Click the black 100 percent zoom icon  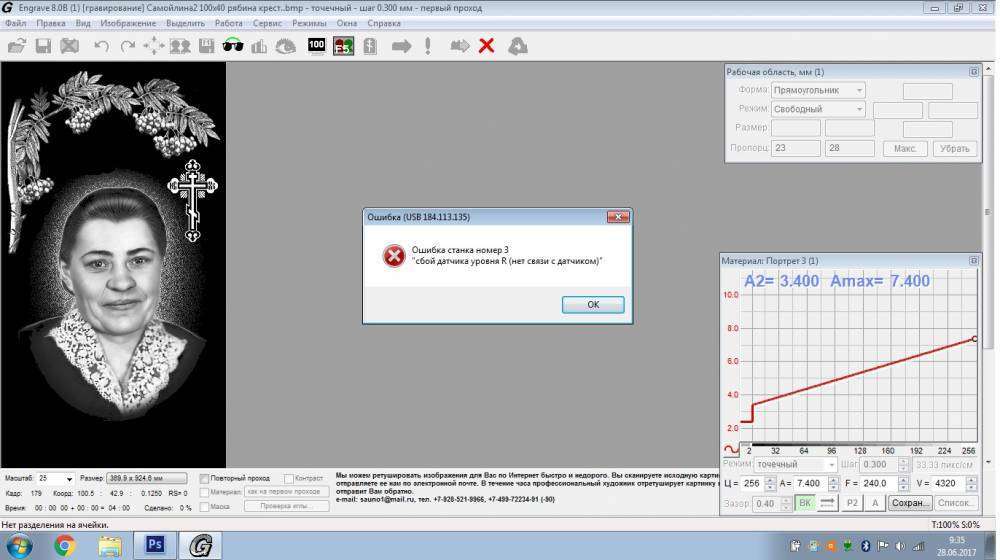click(x=316, y=45)
